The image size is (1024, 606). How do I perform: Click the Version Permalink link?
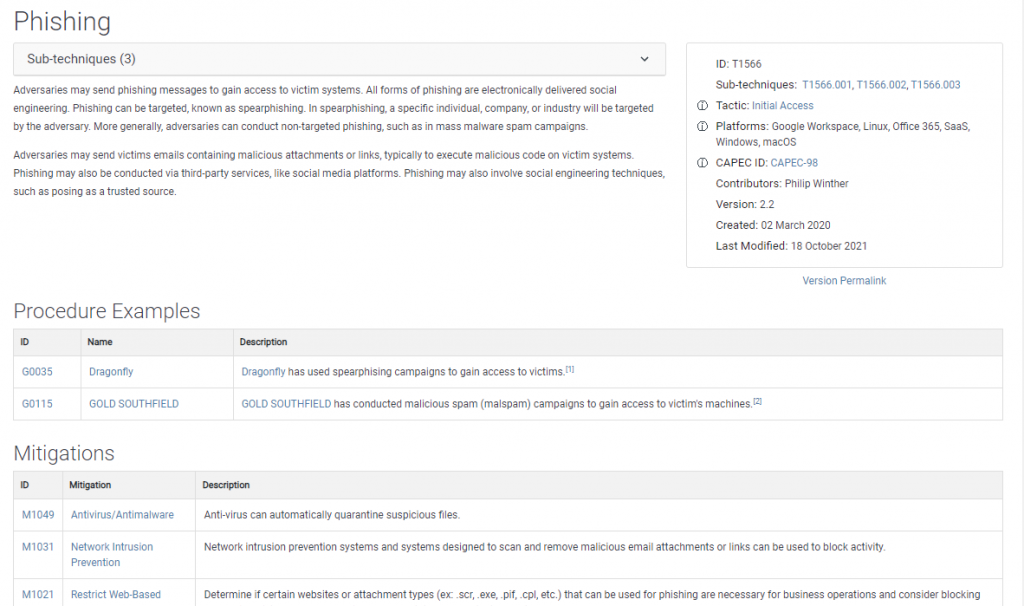tap(844, 281)
